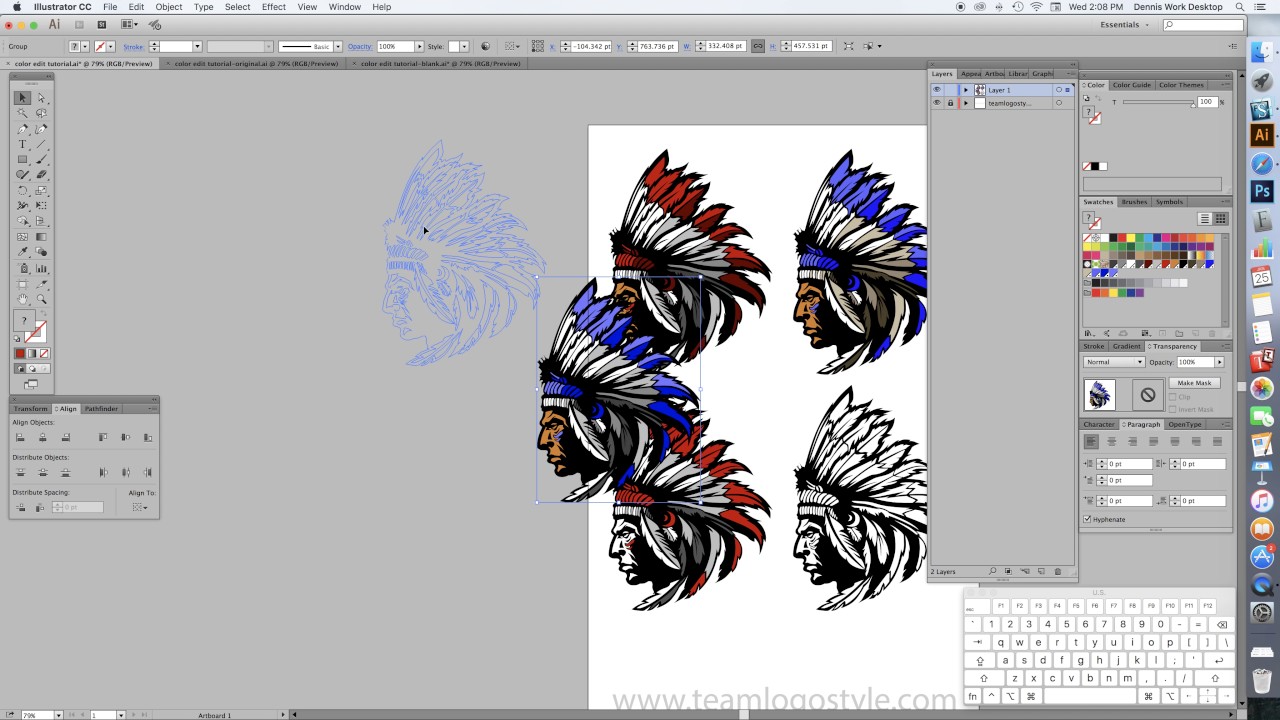This screenshot has height=720, width=1280.
Task: Switch to the Color Guide tab
Action: (1131, 85)
